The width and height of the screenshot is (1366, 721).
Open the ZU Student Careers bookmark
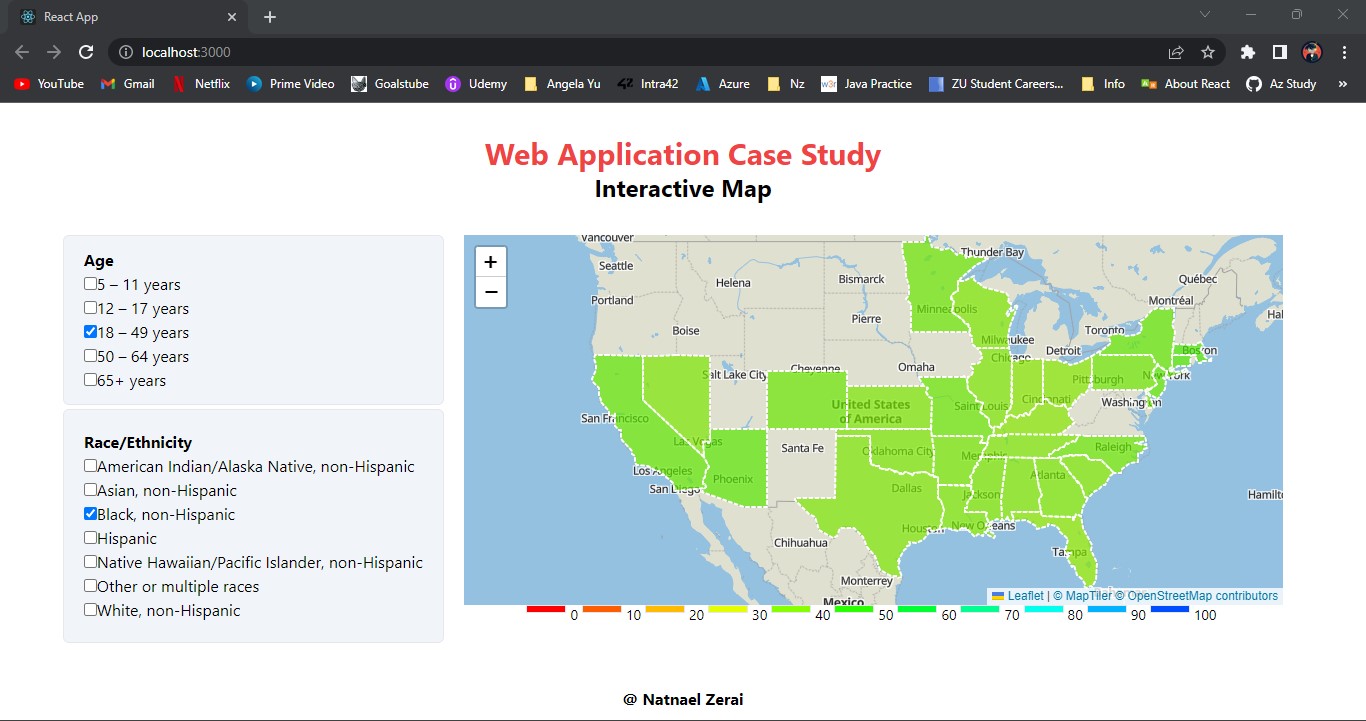click(997, 84)
